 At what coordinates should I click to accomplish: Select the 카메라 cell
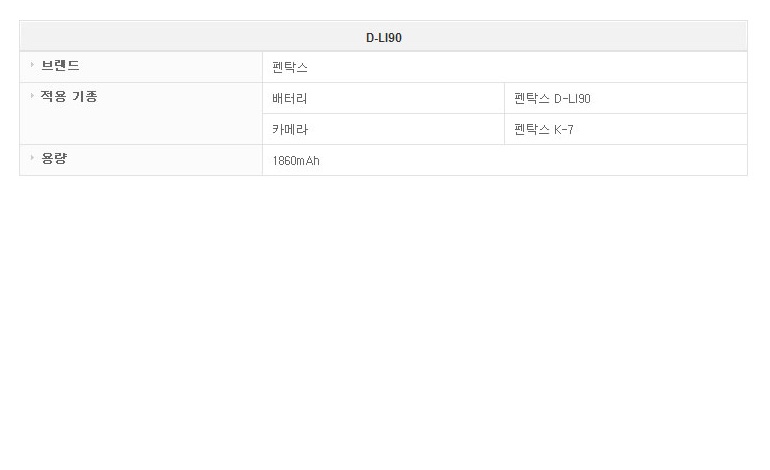(290, 130)
